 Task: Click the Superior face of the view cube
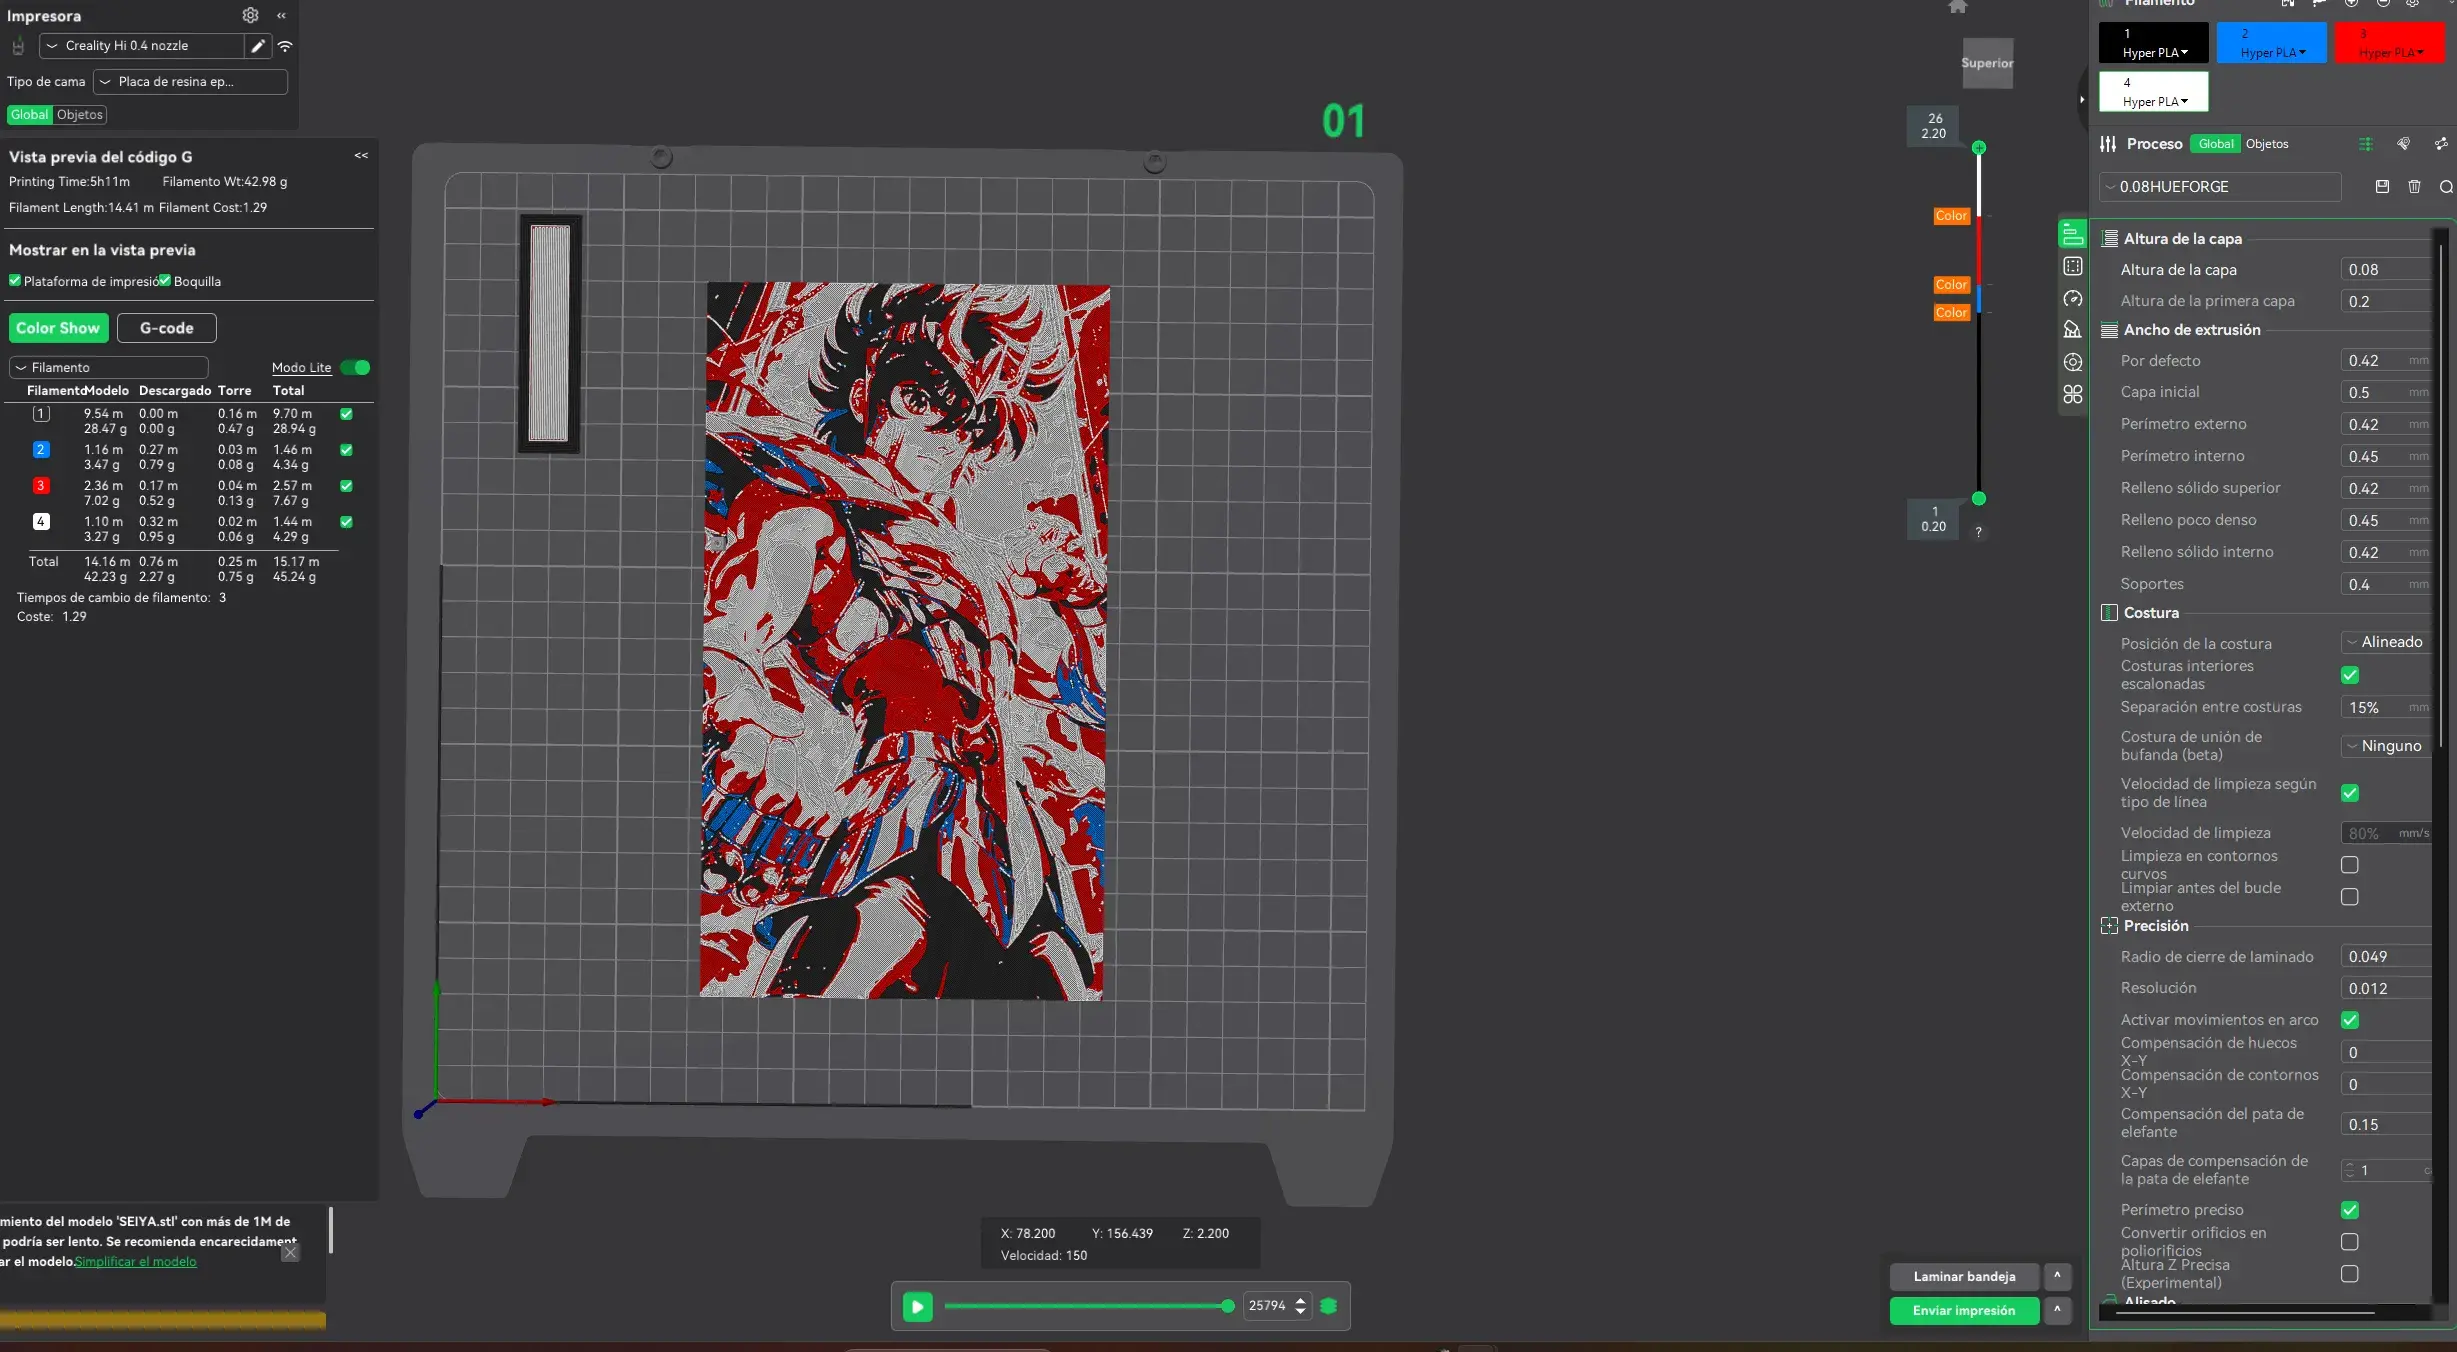pos(1987,63)
